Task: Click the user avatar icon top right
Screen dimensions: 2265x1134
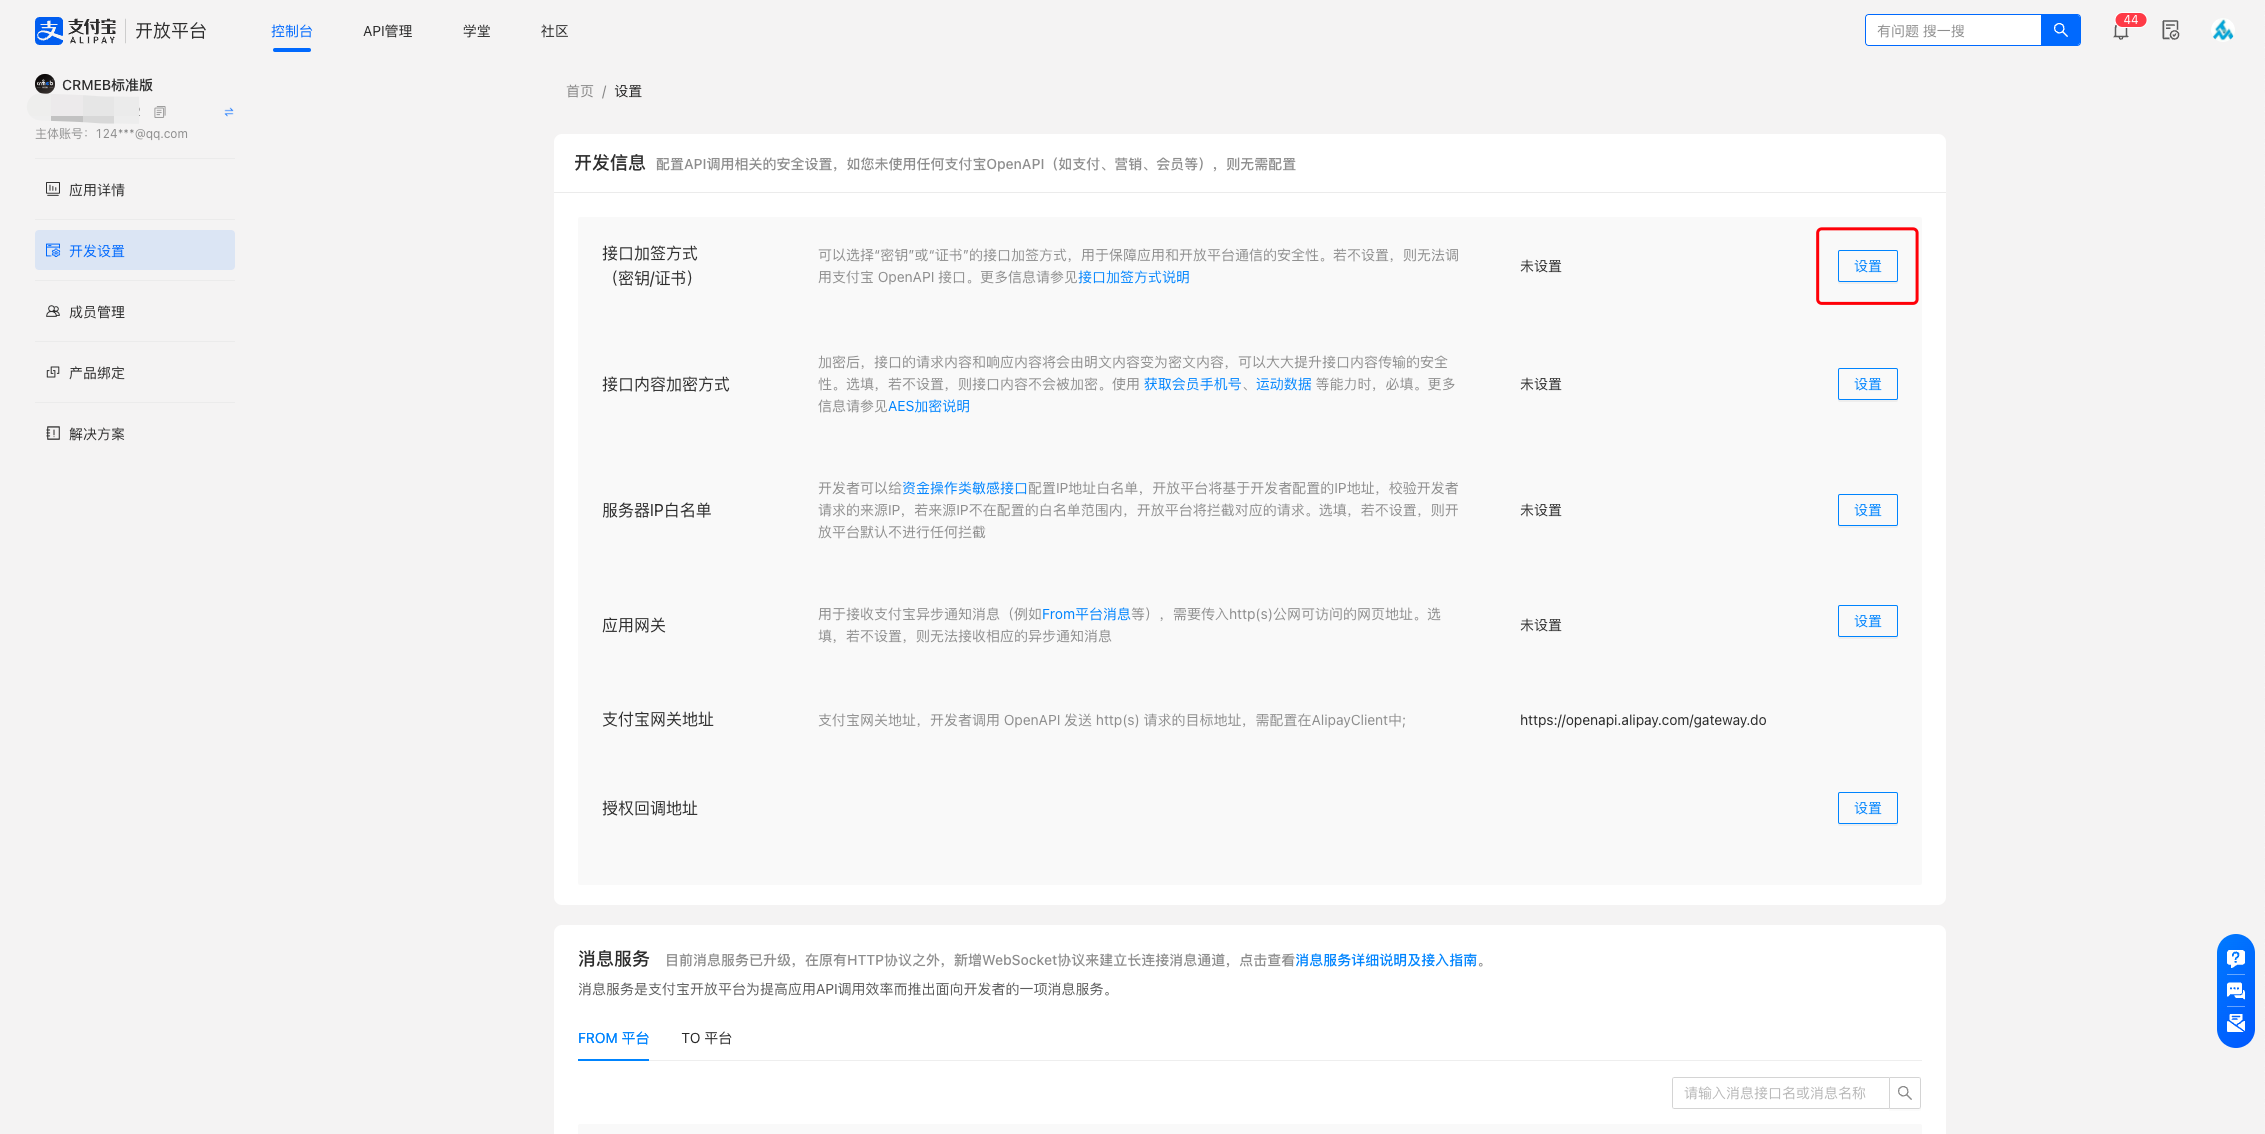Action: tap(2222, 31)
